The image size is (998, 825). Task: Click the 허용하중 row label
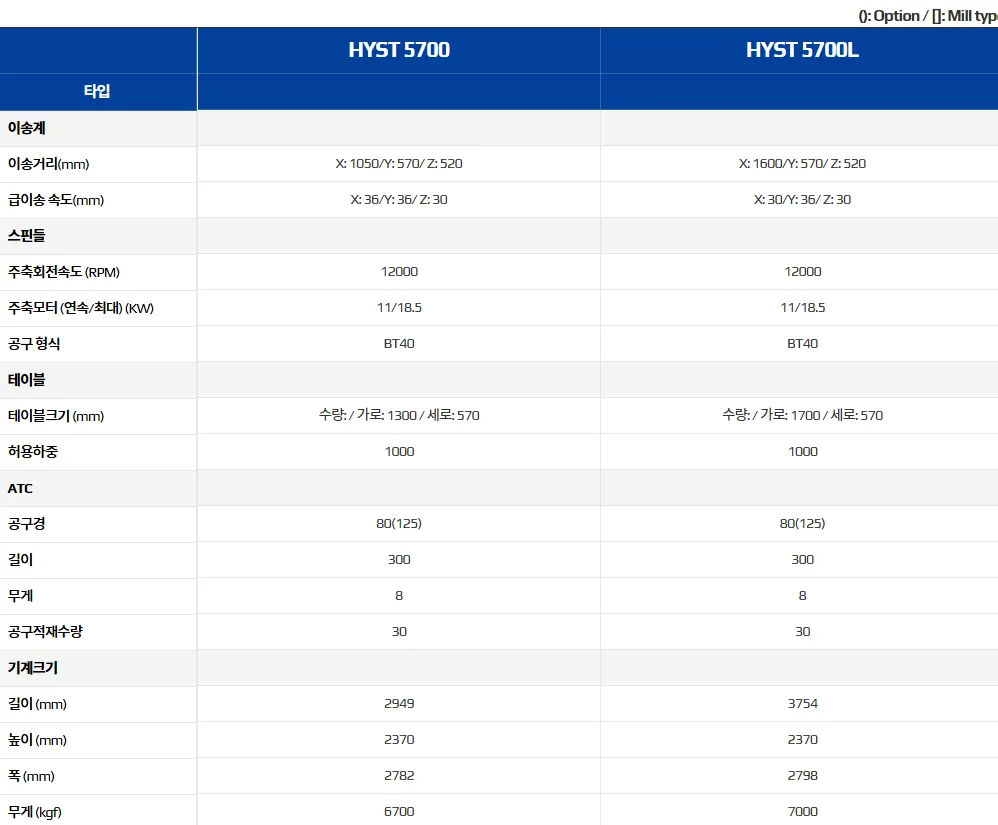coord(33,452)
